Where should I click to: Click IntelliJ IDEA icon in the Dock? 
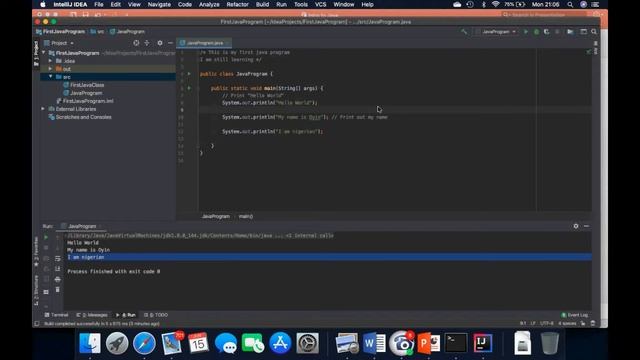click(483, 343)
